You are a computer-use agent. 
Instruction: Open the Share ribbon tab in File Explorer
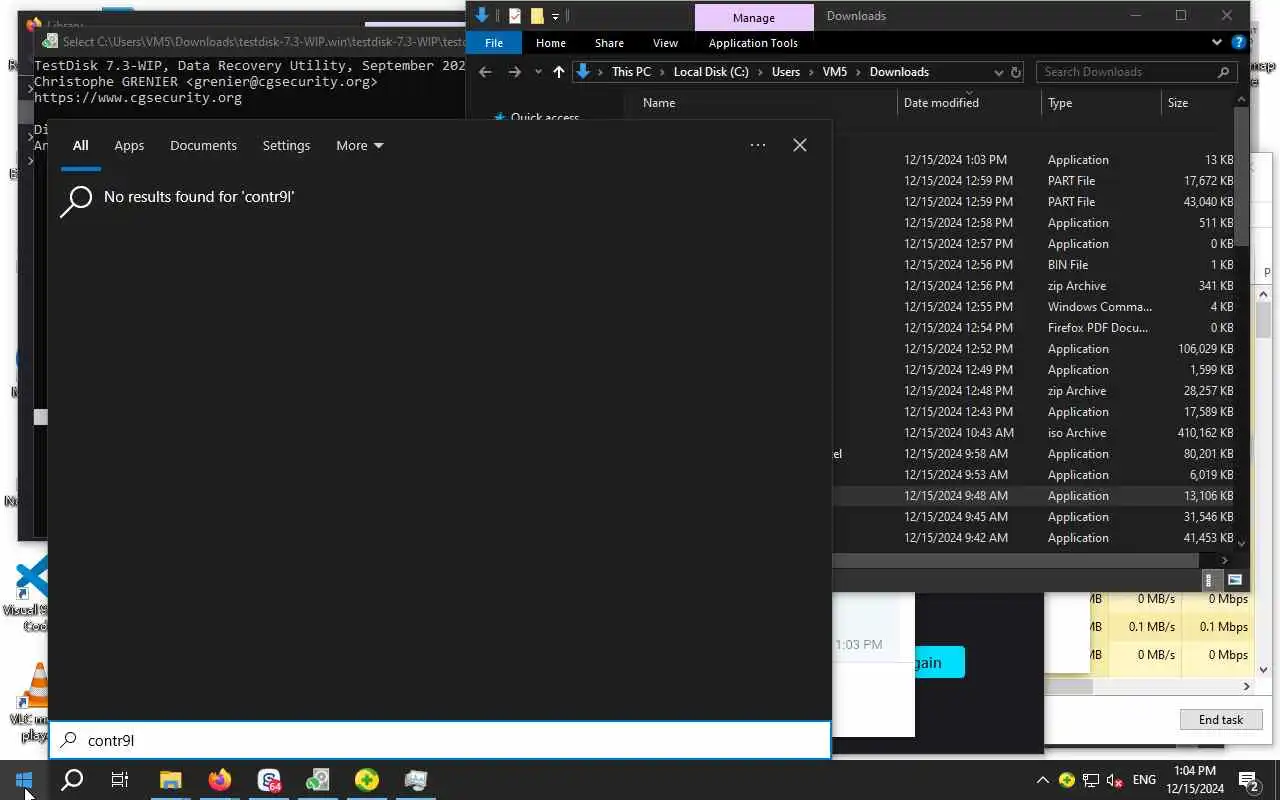point(609,43)
